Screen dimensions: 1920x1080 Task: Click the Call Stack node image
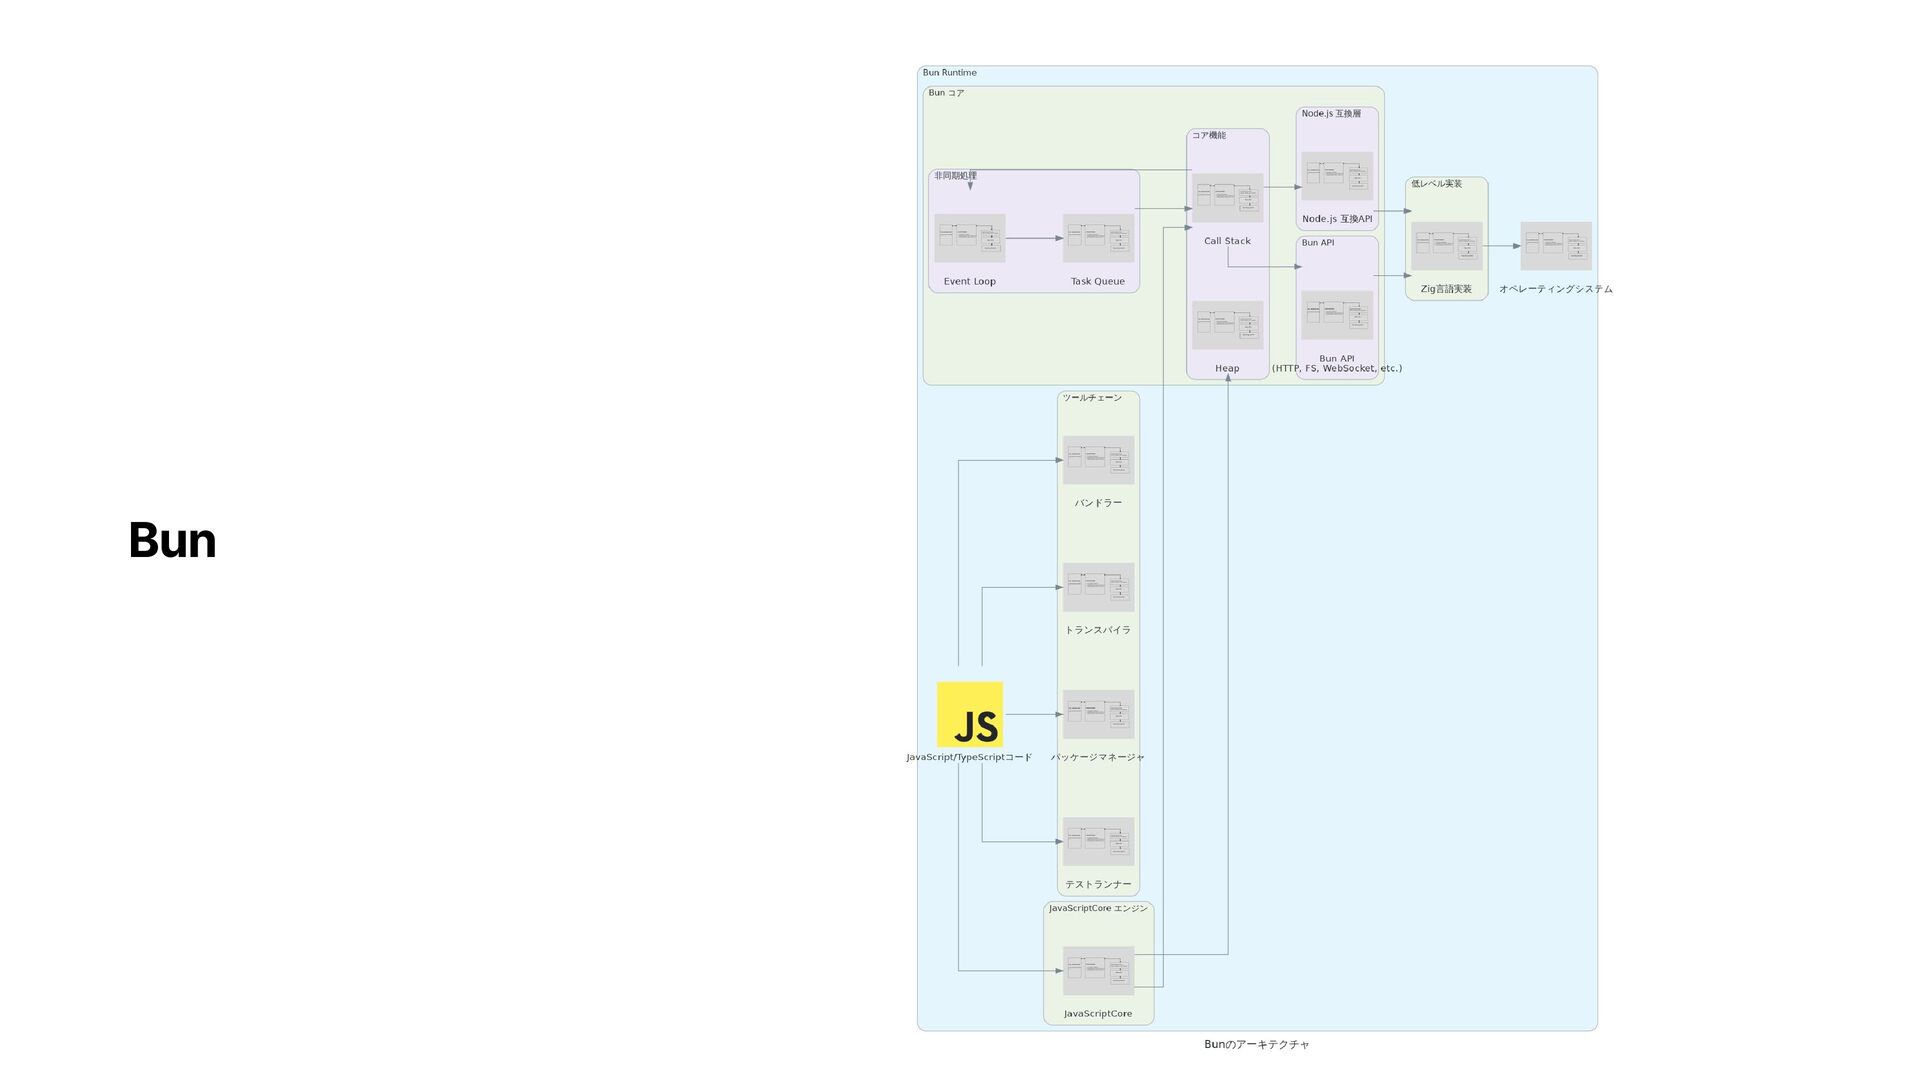click(1227, 198)
